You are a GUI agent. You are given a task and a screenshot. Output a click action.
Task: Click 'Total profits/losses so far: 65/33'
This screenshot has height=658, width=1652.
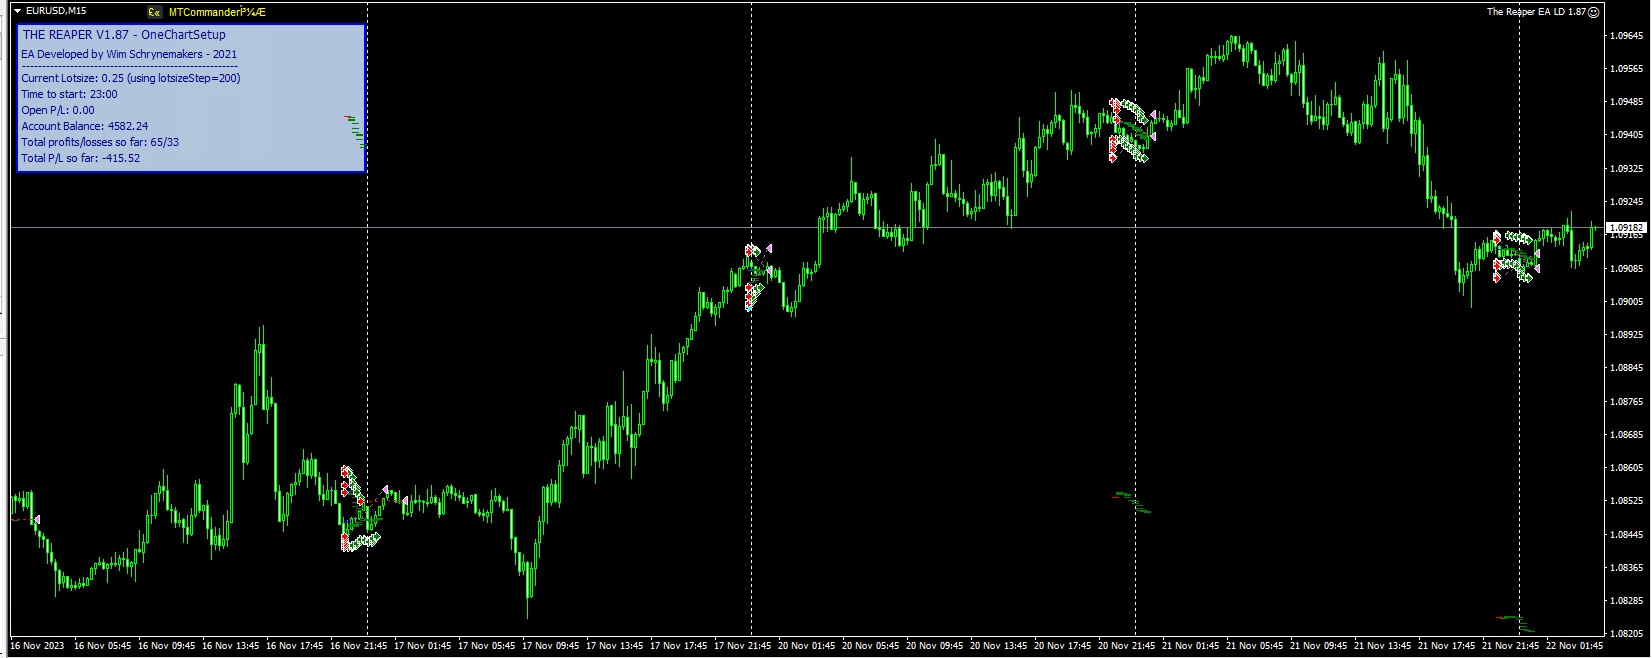pos(100,142)
